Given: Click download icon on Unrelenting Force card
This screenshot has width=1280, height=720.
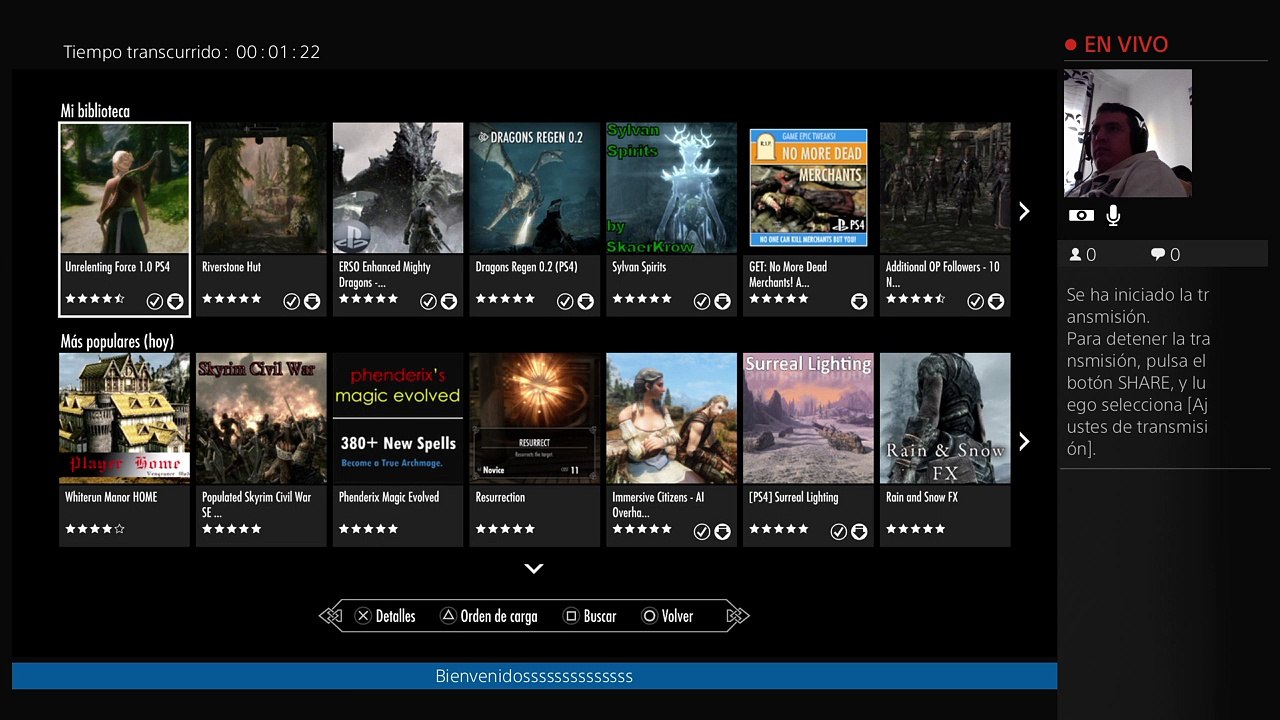Looking at the screenshot, I should [175, 301].
